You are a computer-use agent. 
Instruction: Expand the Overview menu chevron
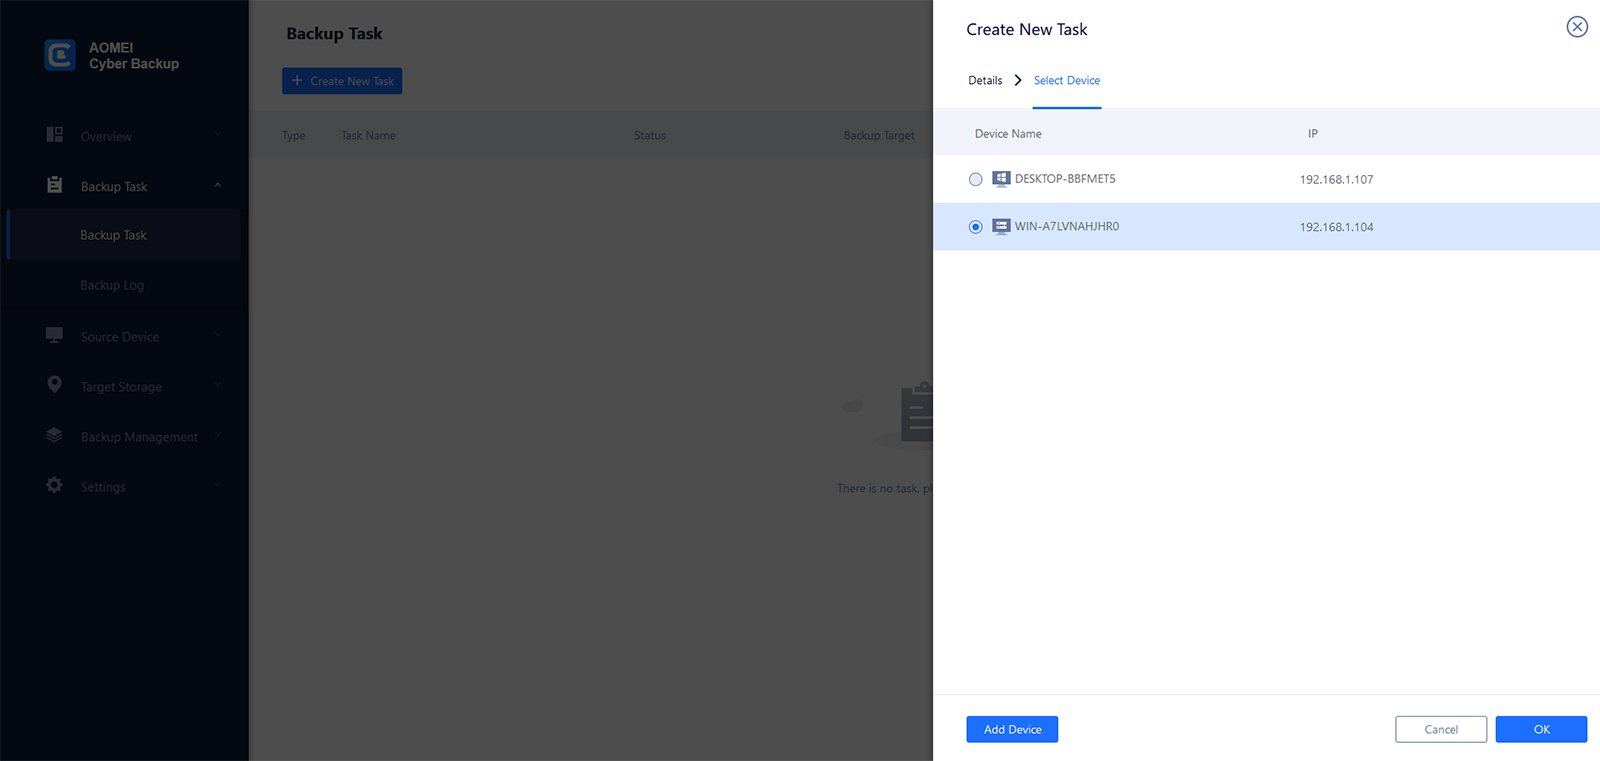(218, 135)
